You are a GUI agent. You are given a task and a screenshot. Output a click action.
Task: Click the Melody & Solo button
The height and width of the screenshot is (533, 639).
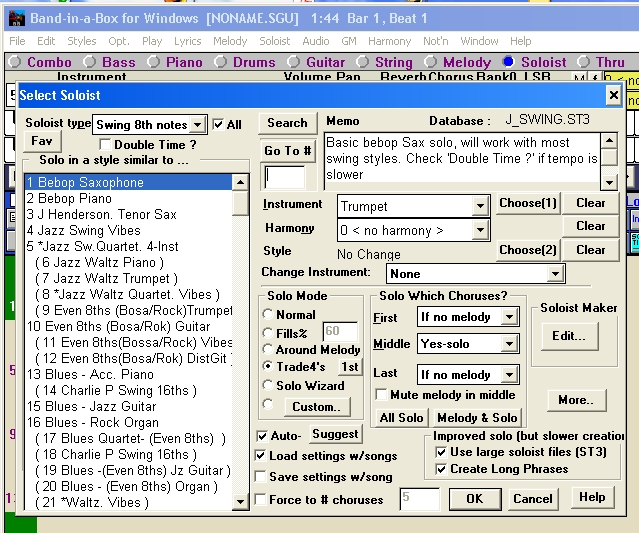tap(477, 418)
